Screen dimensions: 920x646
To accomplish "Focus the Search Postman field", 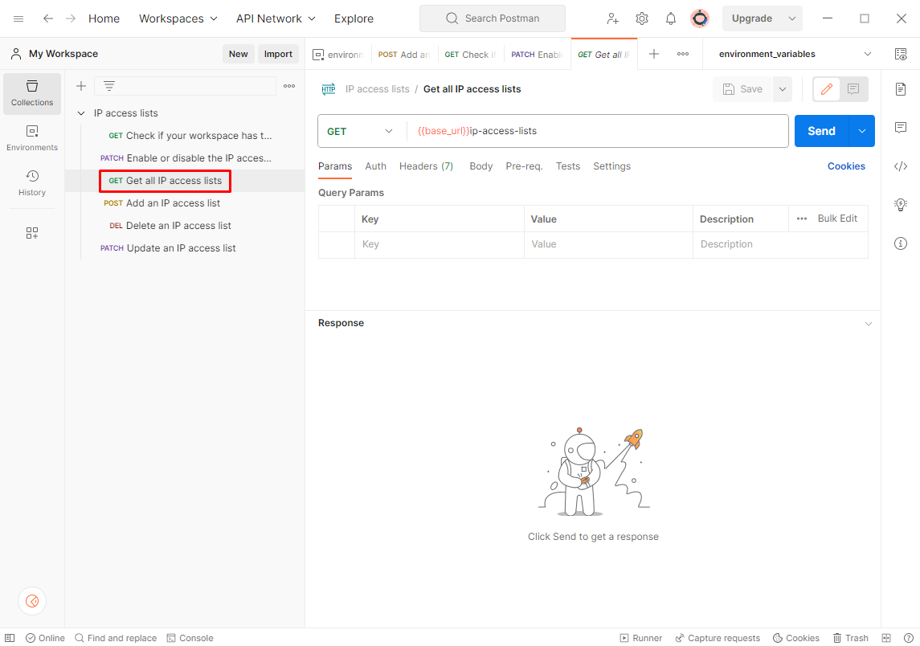I will click(x=492, y=19).
